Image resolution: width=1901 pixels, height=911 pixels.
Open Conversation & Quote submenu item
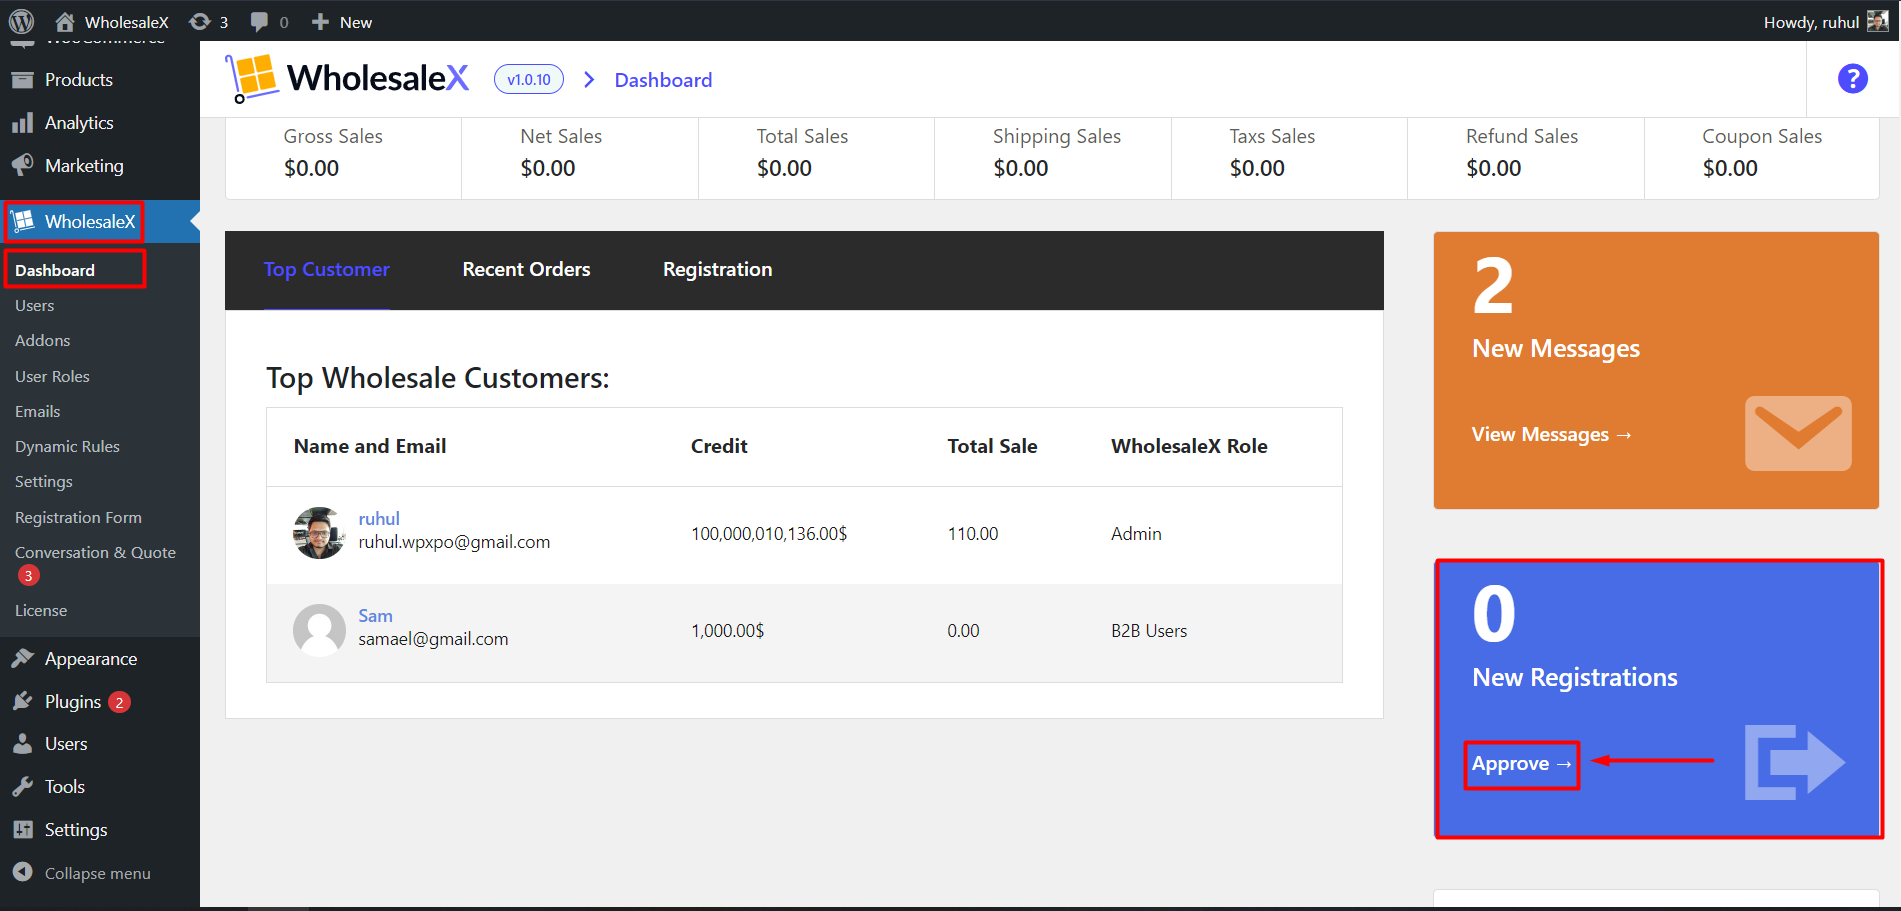[95, 552]
